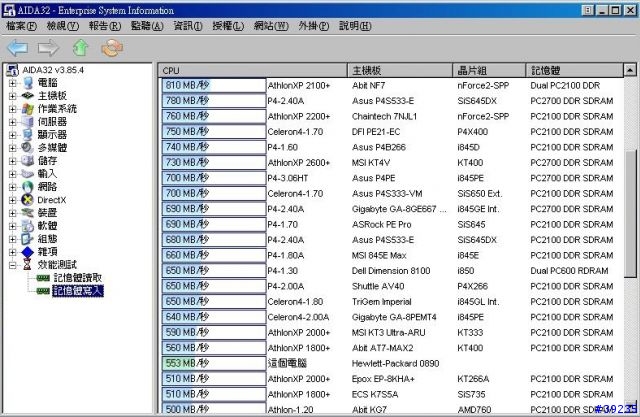This screenshot has height=417, width=640.
Task: Click the 效能測試 hourglass benchmark icon
Action: [x=27, y=265]
